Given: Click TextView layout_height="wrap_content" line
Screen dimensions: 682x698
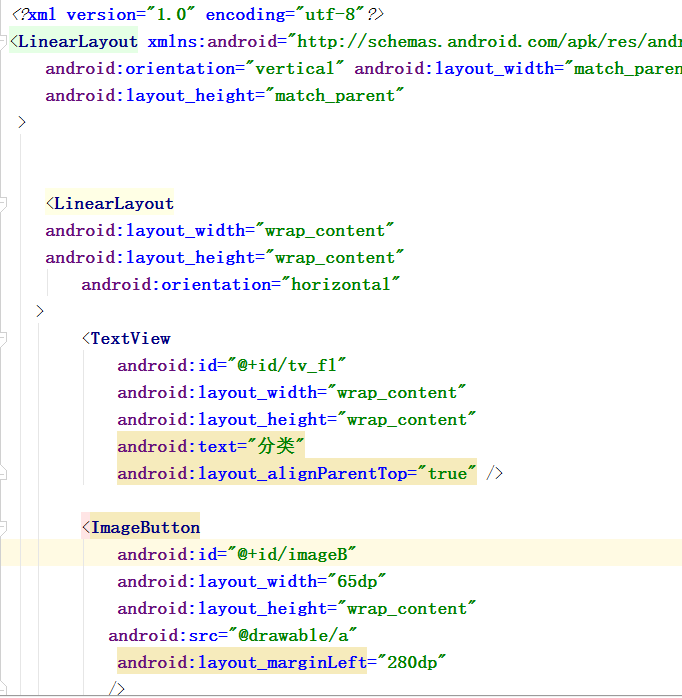Looking at the screenshot, I should (296, 420).
